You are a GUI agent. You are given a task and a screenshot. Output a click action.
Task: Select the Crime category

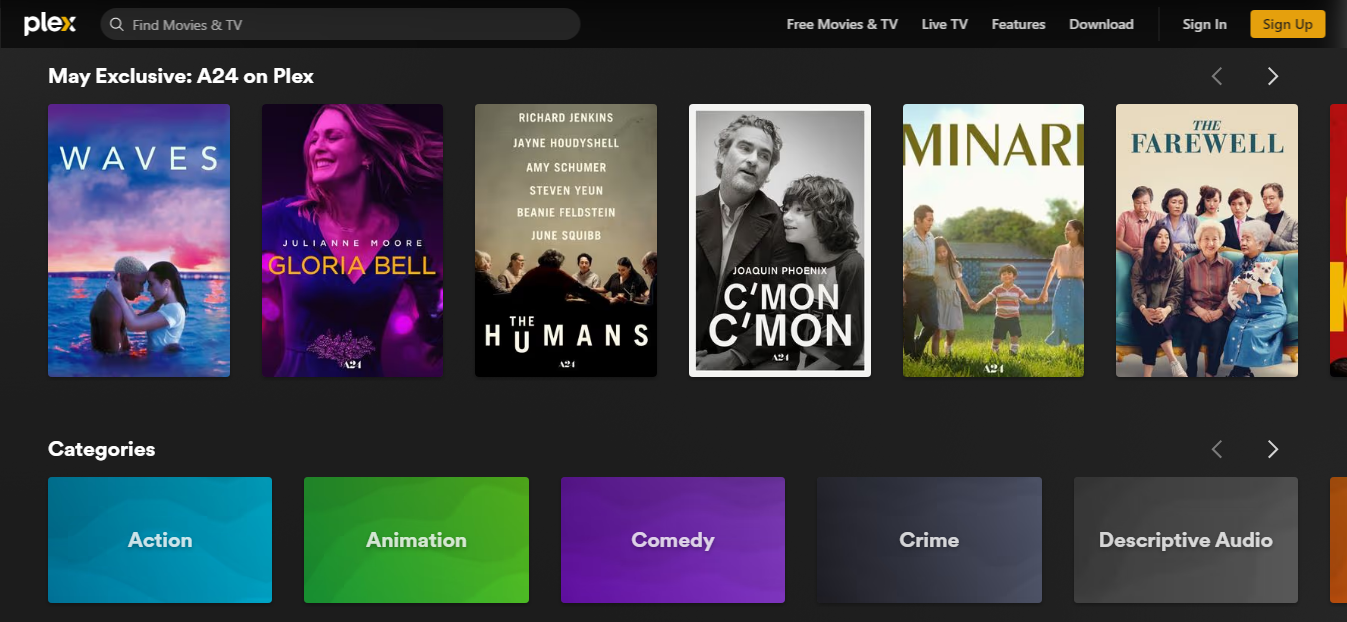(x=929, y=540)
